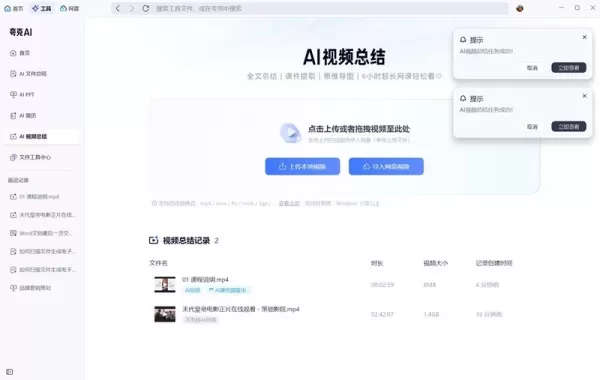Click the 4 分钟前 created time cell
600x380 pixels.
[488, 285]
